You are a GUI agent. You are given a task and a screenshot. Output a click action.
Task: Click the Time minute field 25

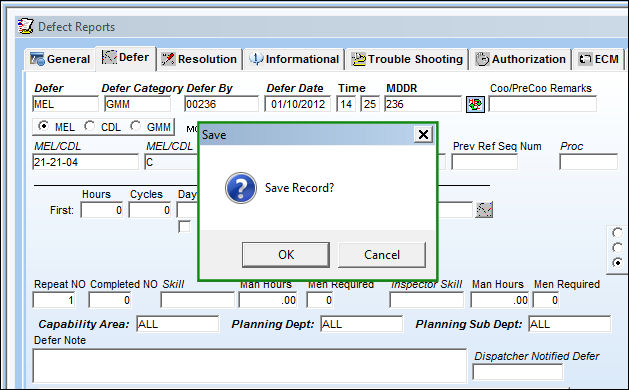click(370, 104)
